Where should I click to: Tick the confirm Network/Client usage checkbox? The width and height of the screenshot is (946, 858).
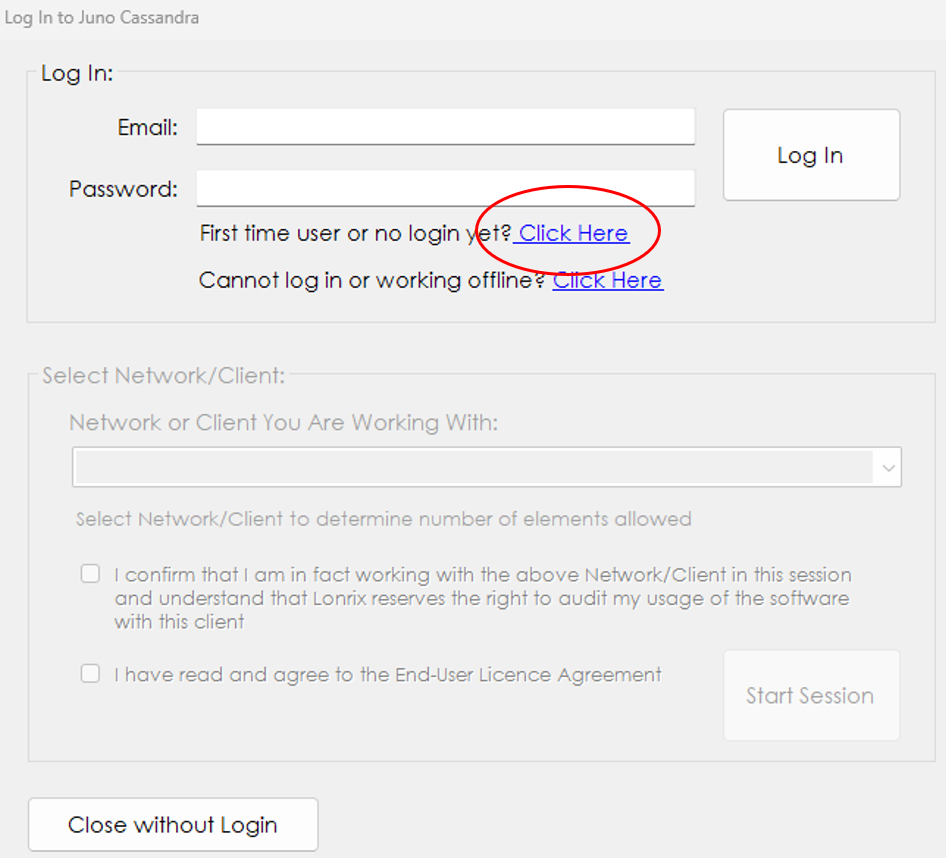(91, 574)
